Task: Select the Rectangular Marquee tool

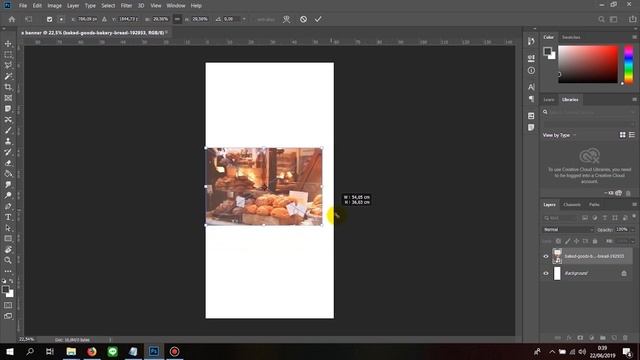Action: [x=8, y=54]
